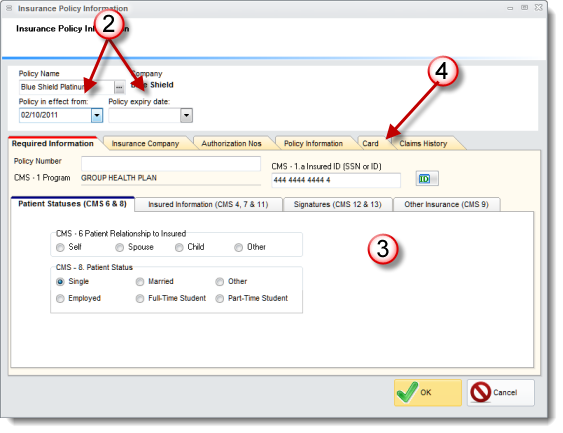Open policy name lookup ellipsis button
The image size is (563, 433).
pyautogui.click(x=119, y=87)
